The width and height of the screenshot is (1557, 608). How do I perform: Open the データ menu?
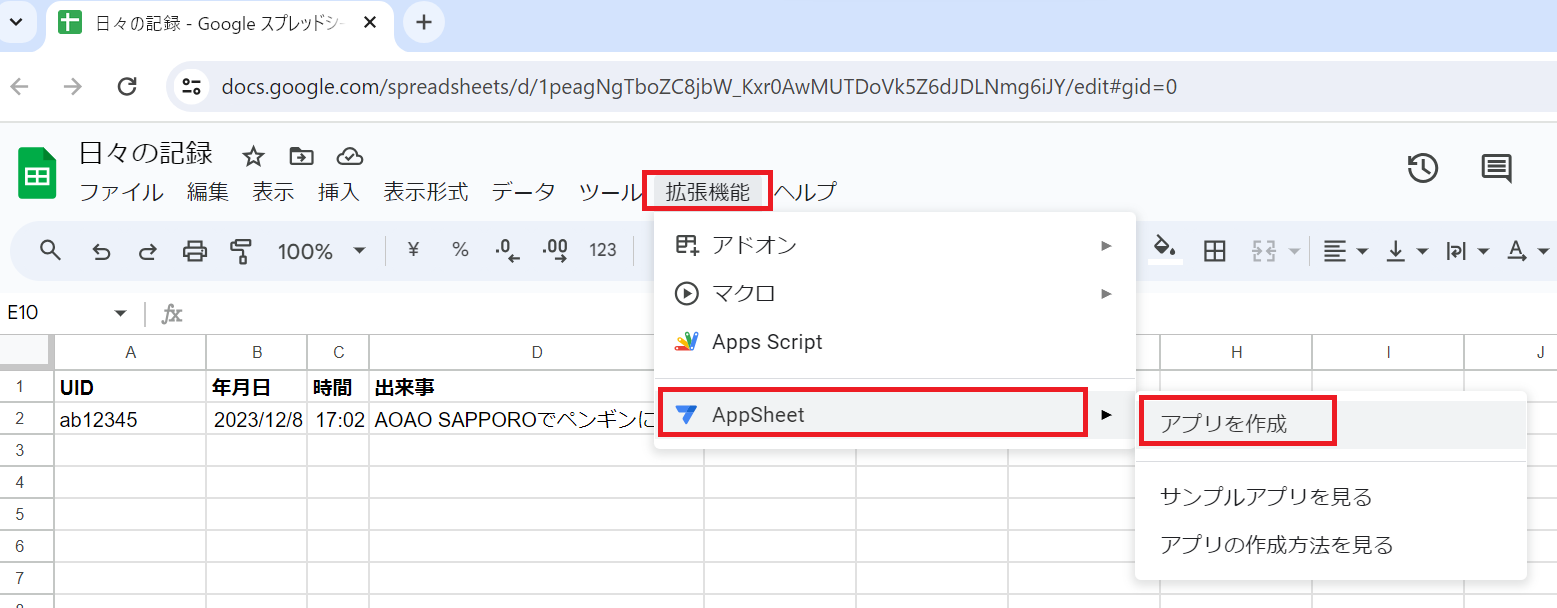(523, 192)
